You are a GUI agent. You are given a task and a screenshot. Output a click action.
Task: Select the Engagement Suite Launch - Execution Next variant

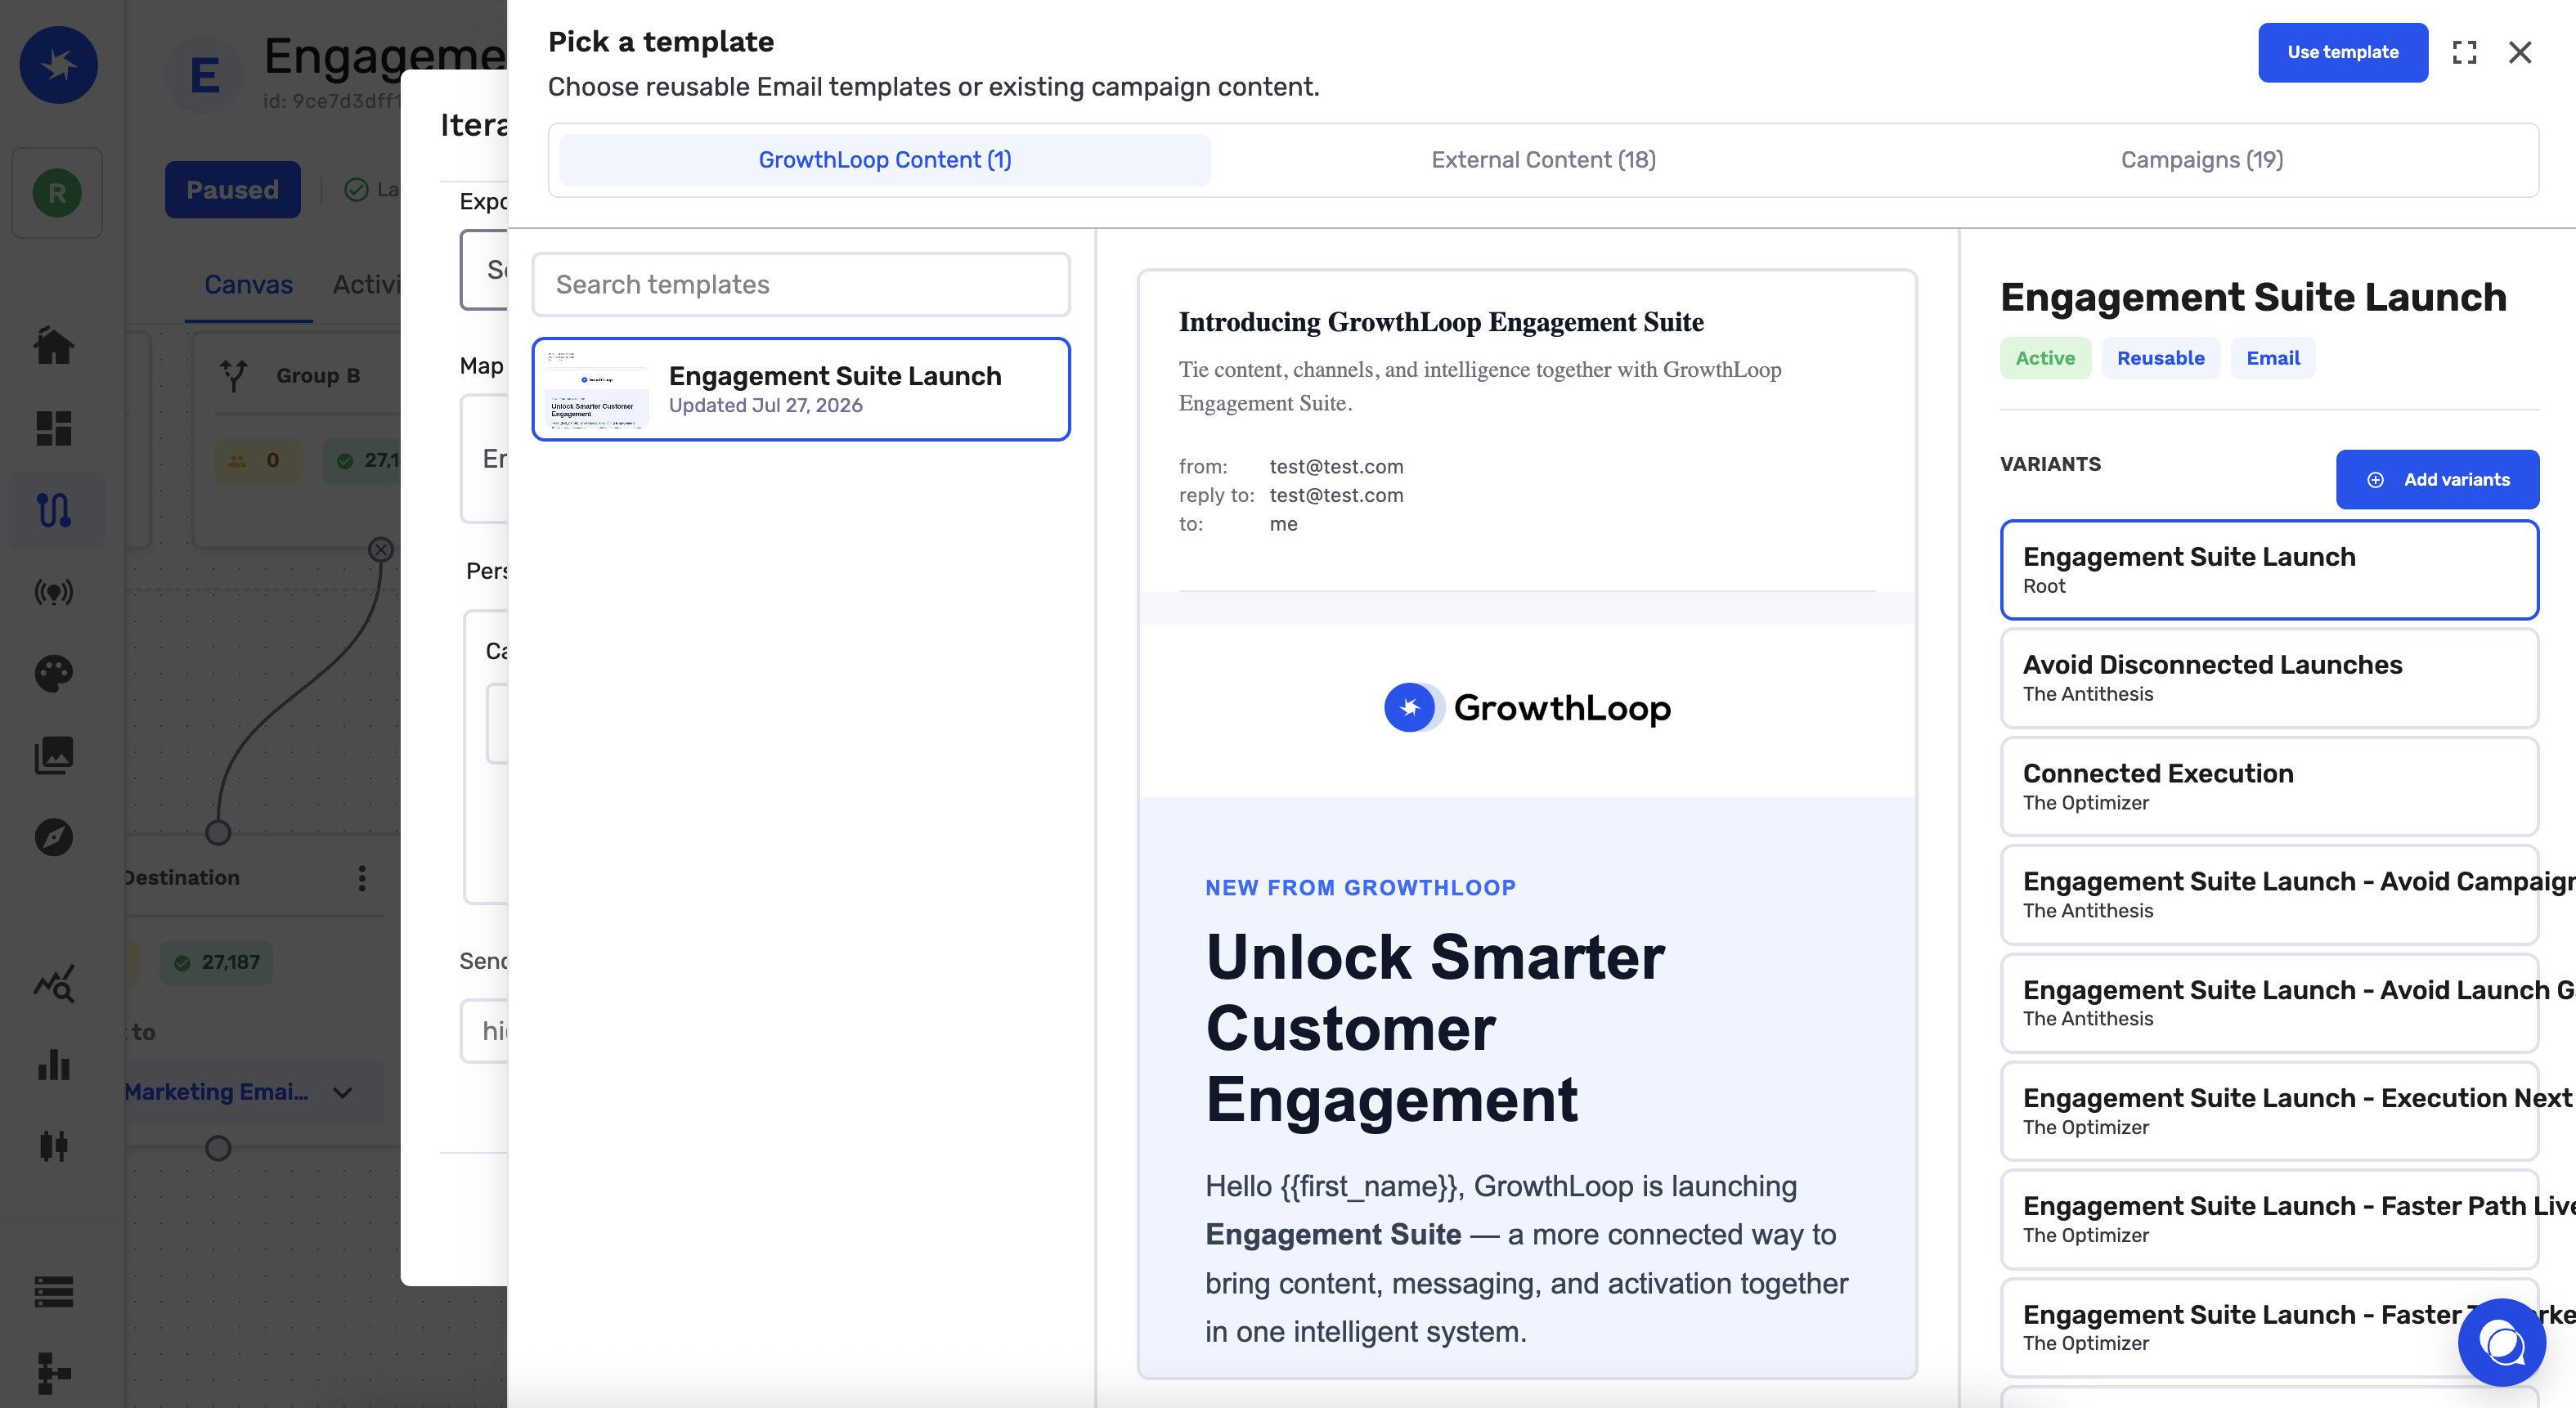(2269, 1111)
